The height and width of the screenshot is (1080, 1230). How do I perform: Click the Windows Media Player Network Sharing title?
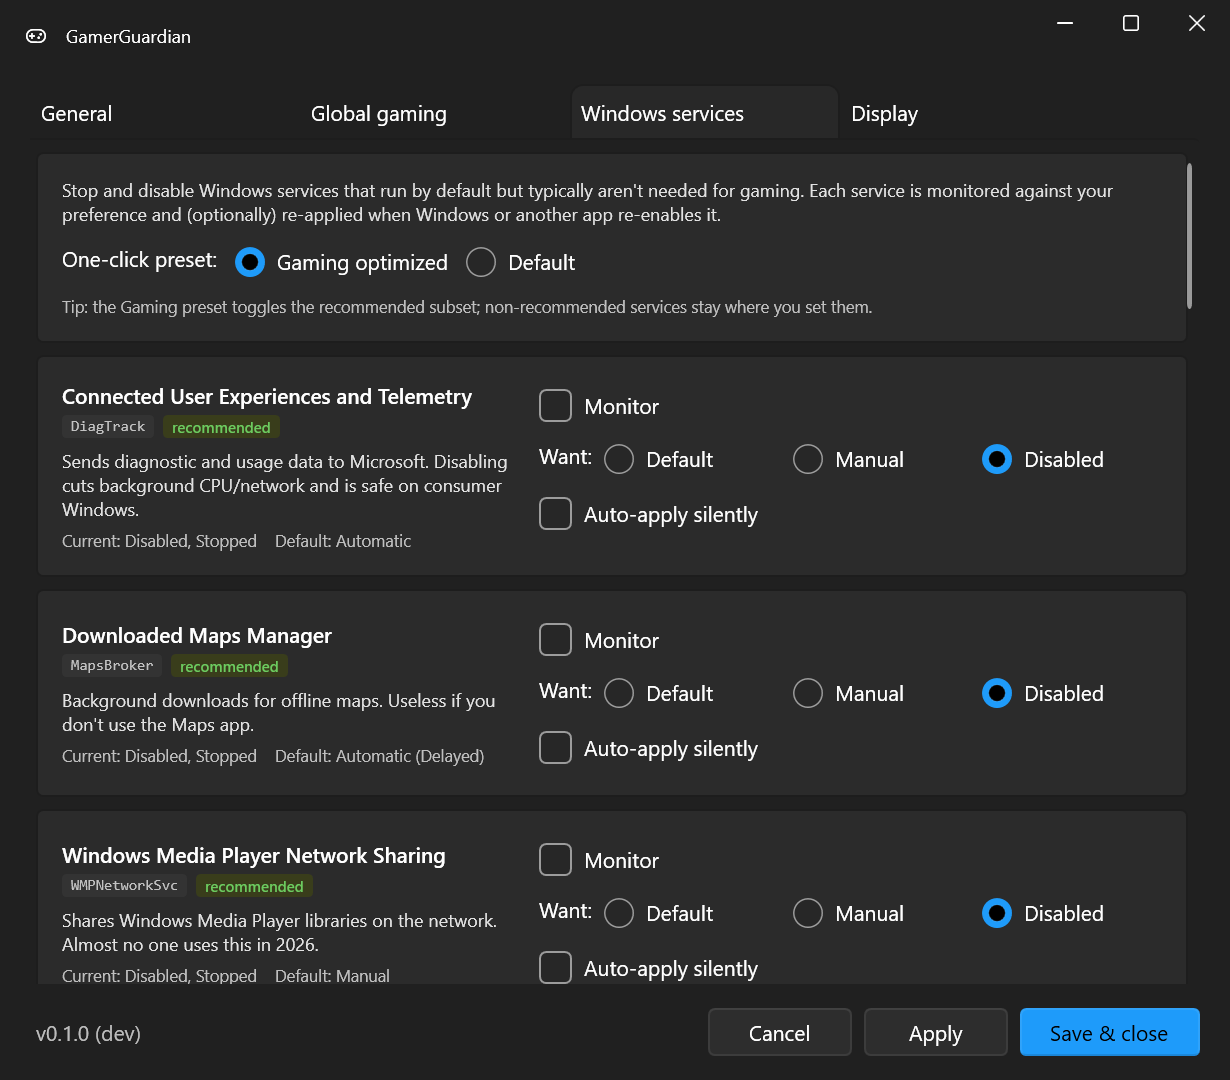(x=254, y=856)
